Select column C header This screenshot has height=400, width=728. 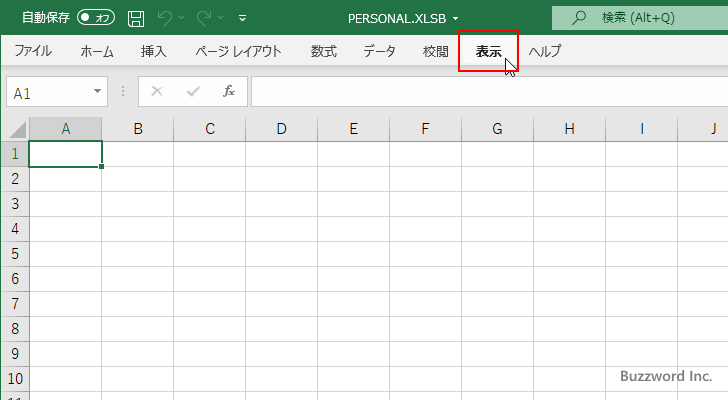pos(210,129)
